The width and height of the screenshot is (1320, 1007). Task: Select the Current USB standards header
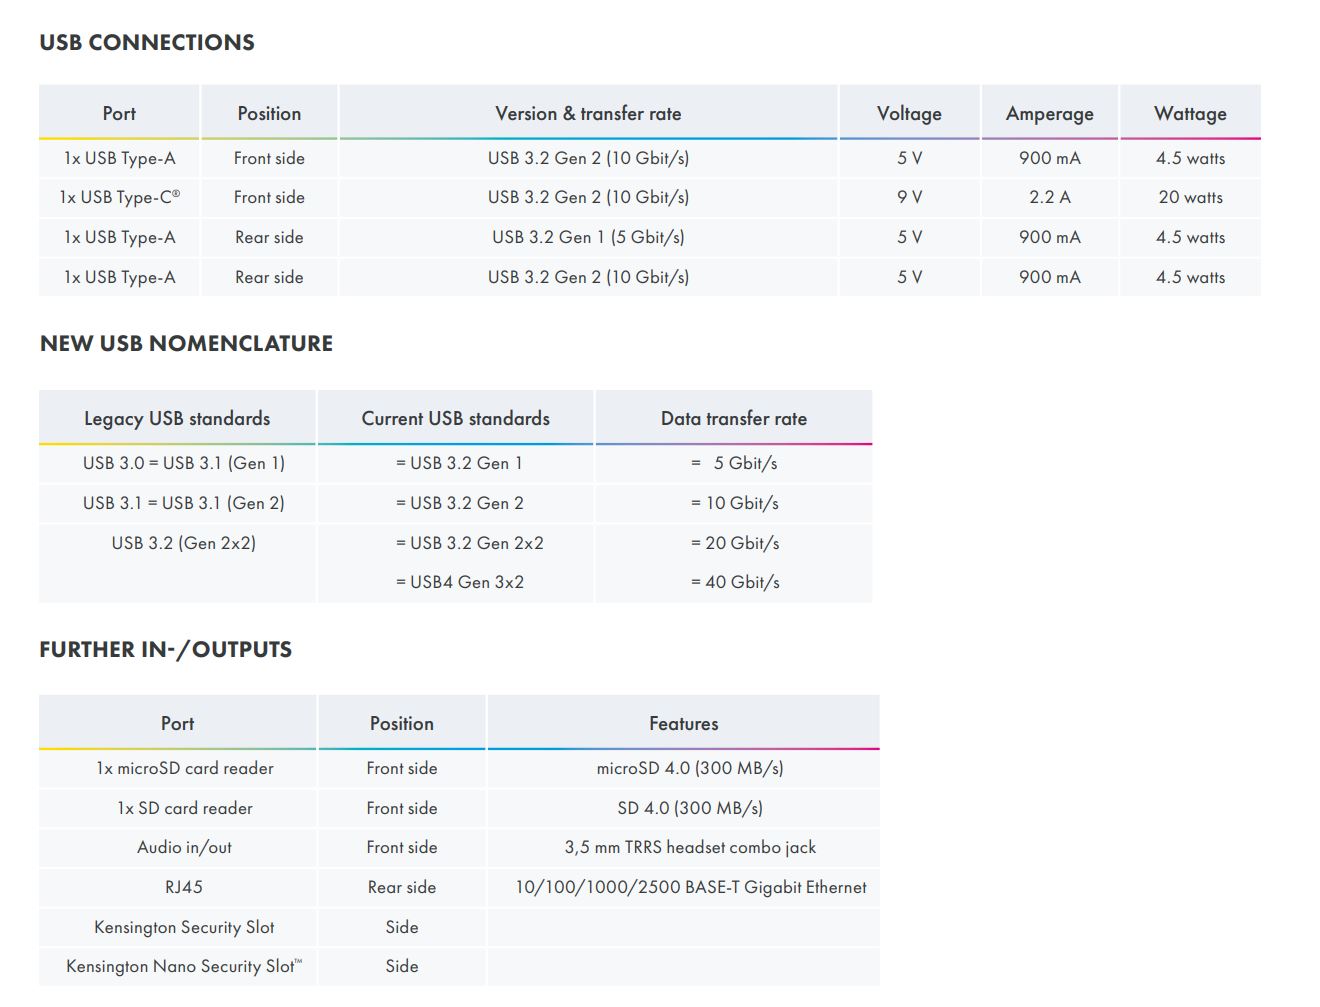click(455, 418)
